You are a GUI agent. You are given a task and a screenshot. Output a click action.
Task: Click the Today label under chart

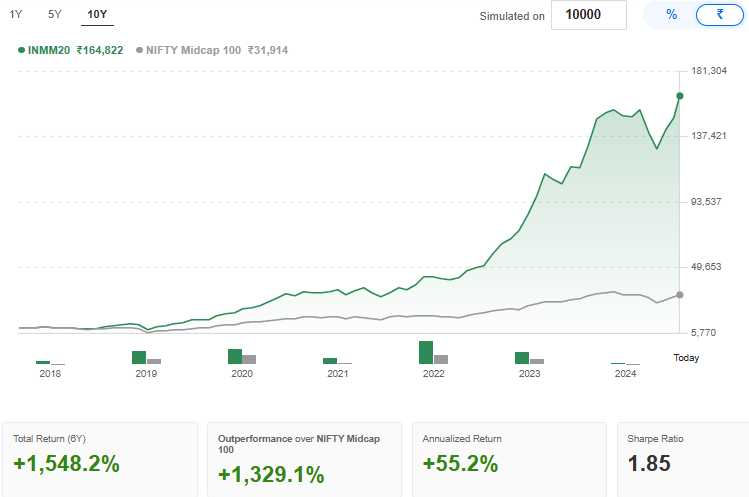point(686,358)
